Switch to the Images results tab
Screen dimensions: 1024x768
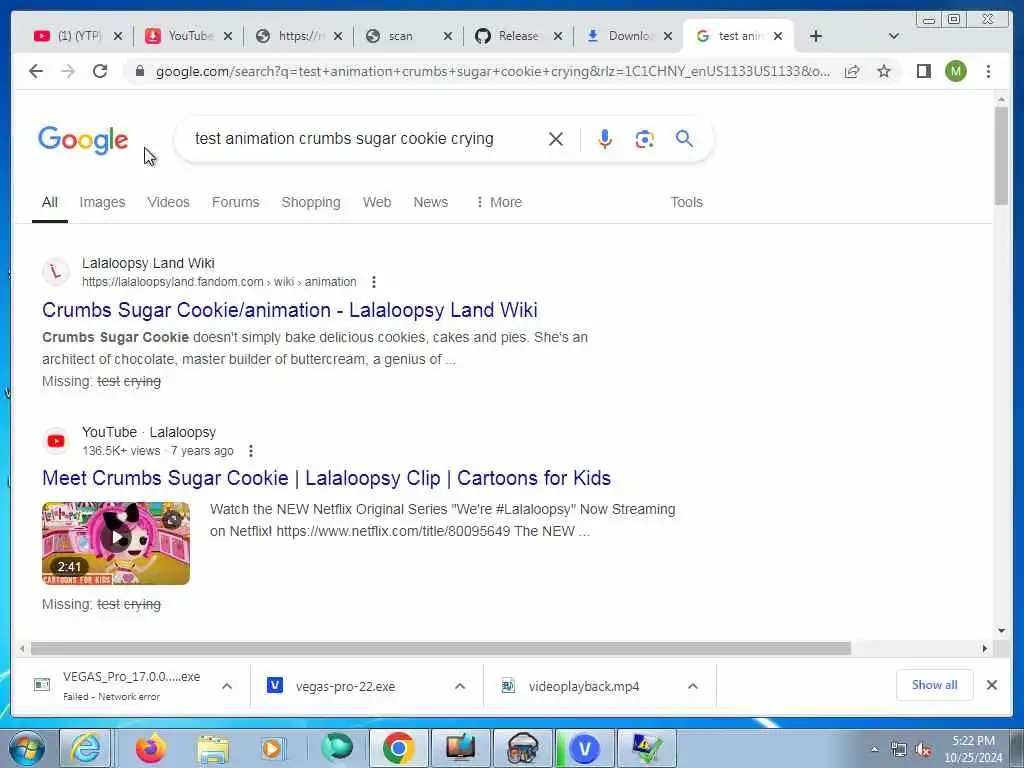tap(103, 202)
